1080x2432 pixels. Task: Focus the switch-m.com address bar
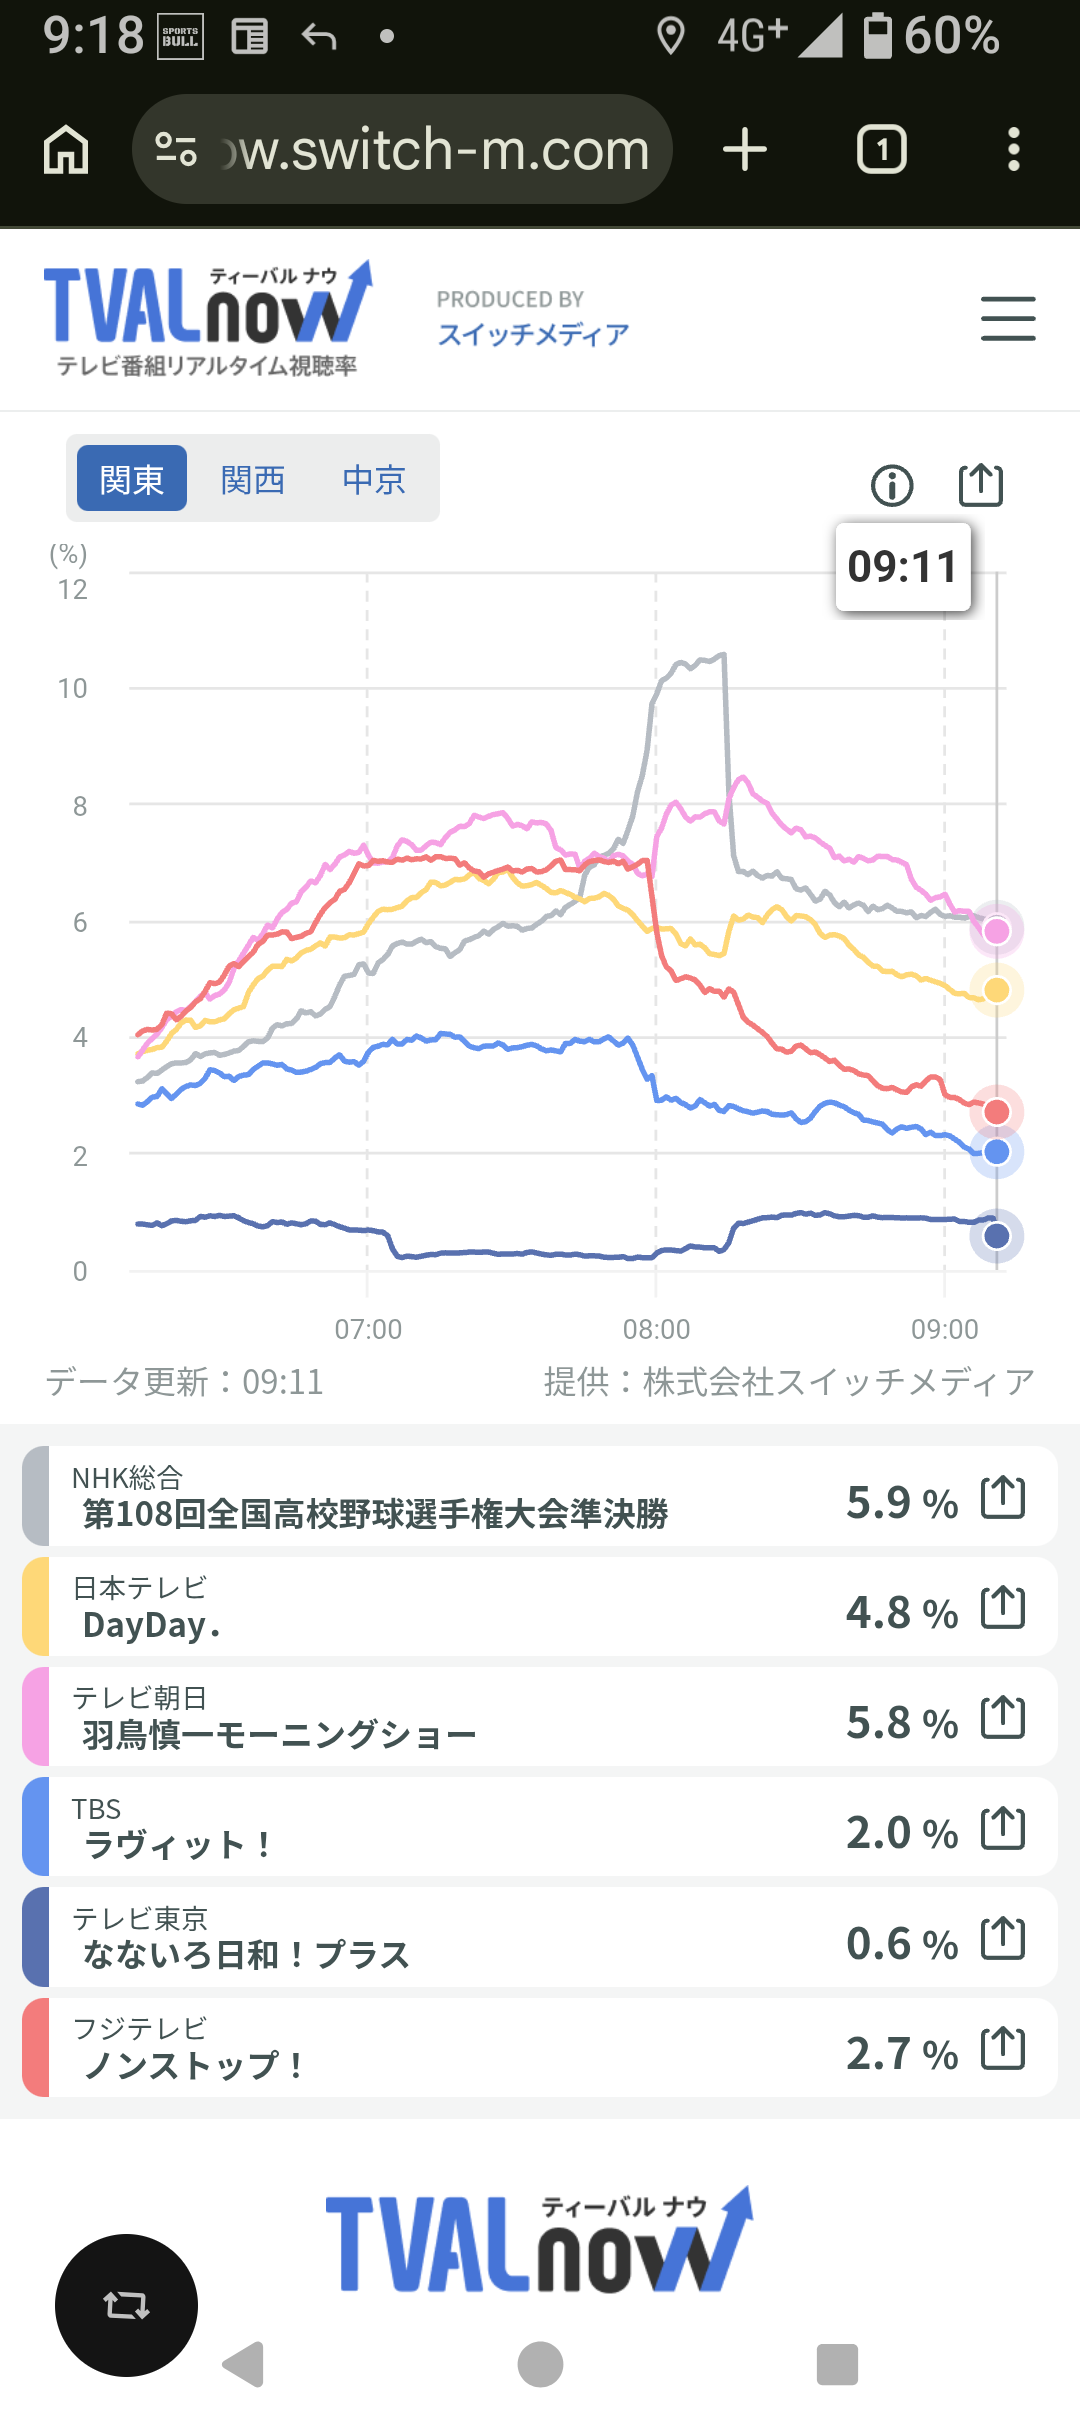402,150
